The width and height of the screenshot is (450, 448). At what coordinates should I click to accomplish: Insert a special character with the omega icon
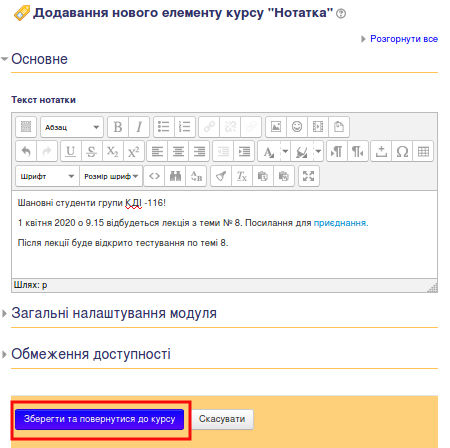(402, 152)
